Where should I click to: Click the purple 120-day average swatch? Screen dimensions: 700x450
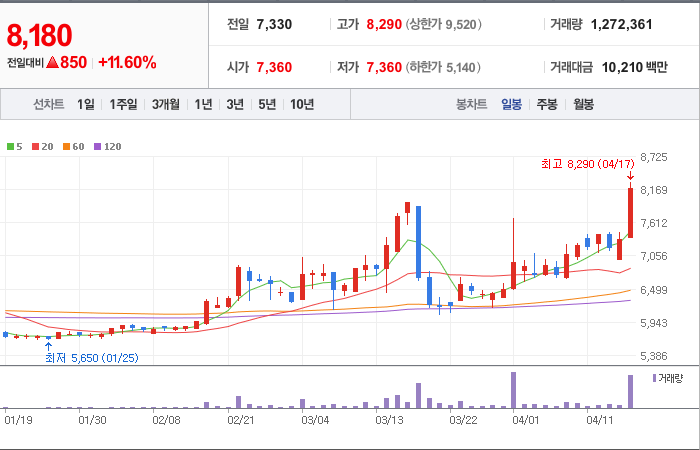coord(98,146)
